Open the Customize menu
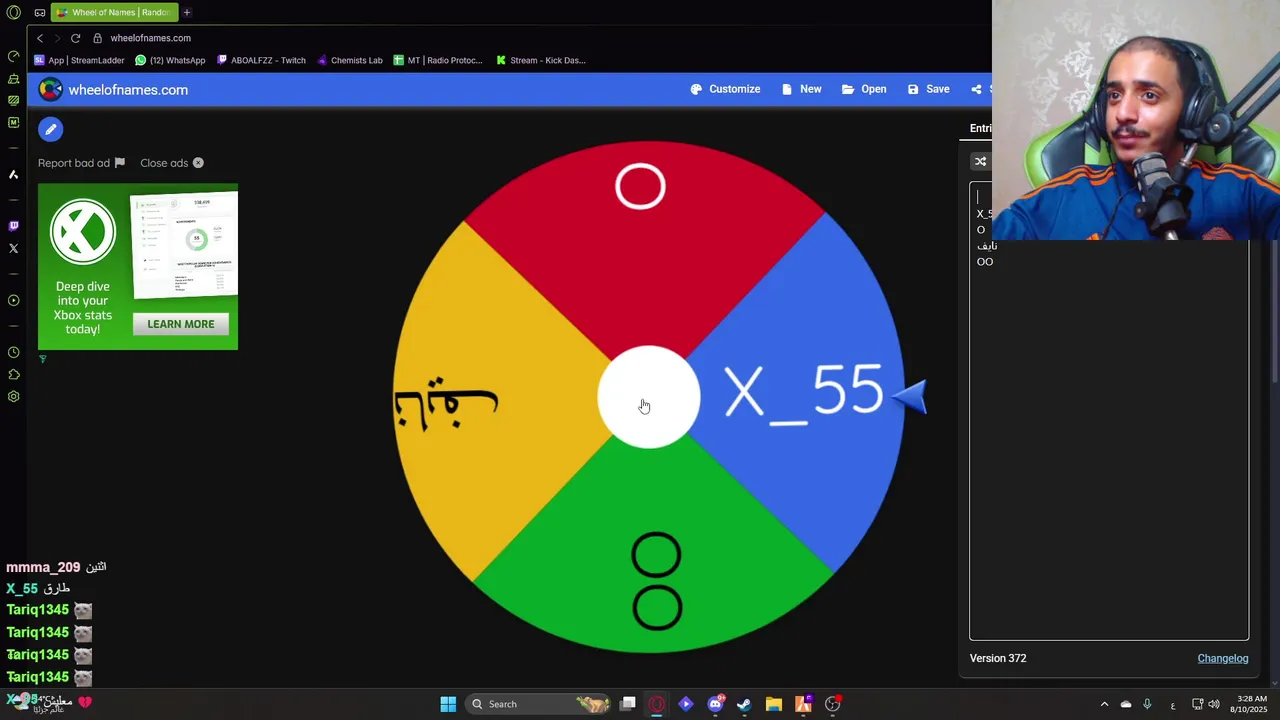The image size is (1280, 720). 725,89
